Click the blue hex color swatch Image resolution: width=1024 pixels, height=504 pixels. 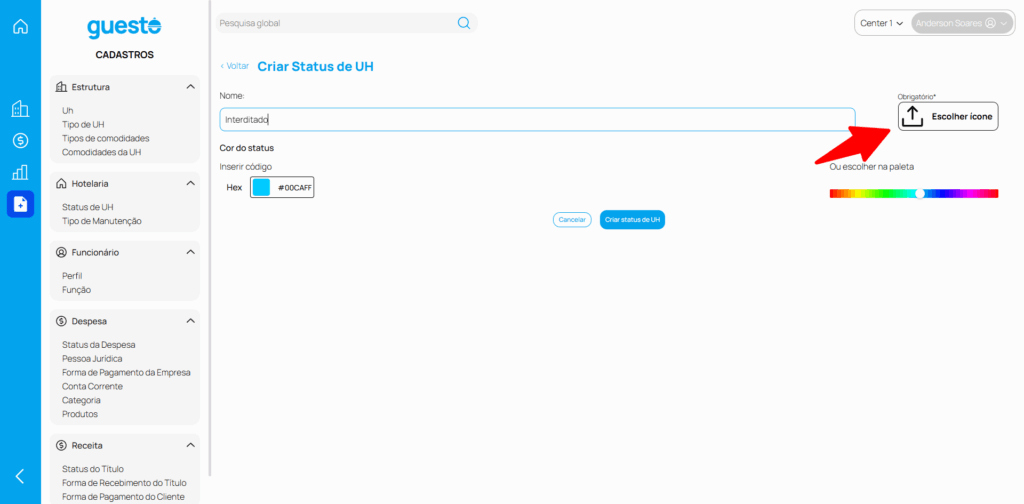[261, 187]
